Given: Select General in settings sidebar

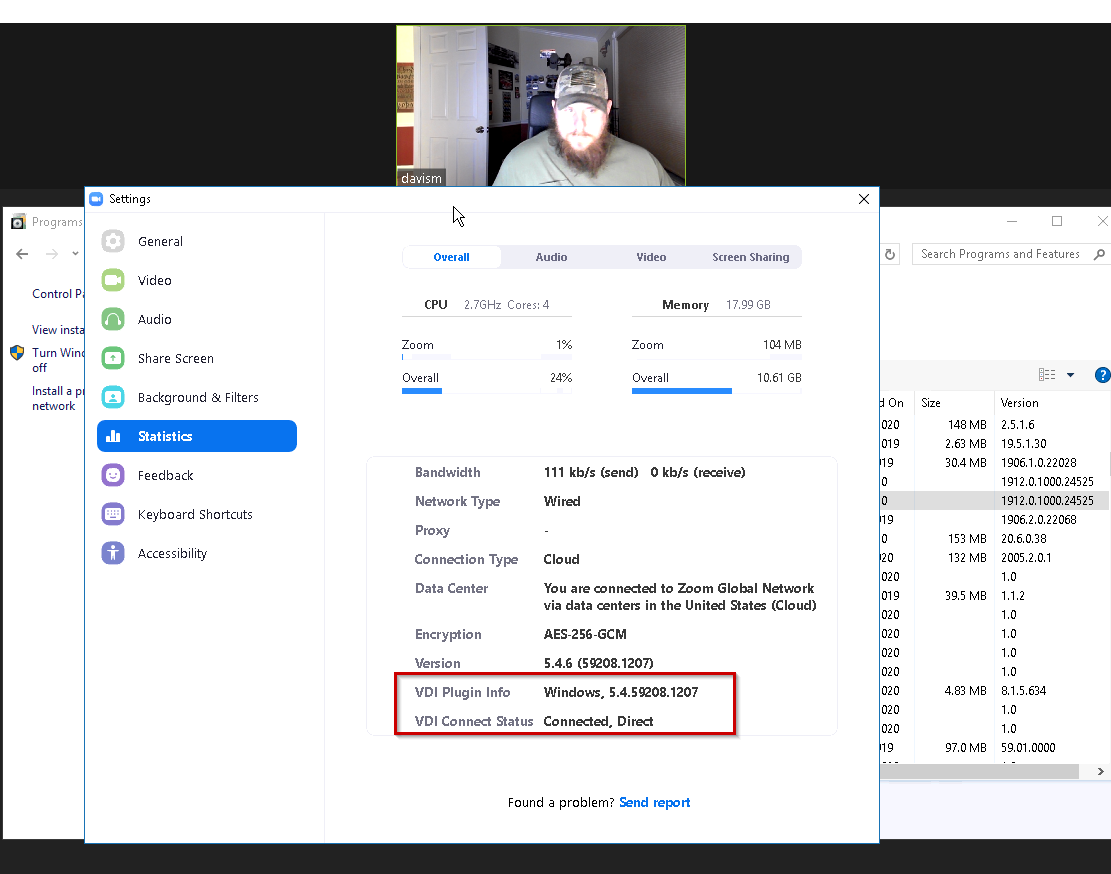Looking at the screenshot, I should pyautogui.click(x=160, y=242).
